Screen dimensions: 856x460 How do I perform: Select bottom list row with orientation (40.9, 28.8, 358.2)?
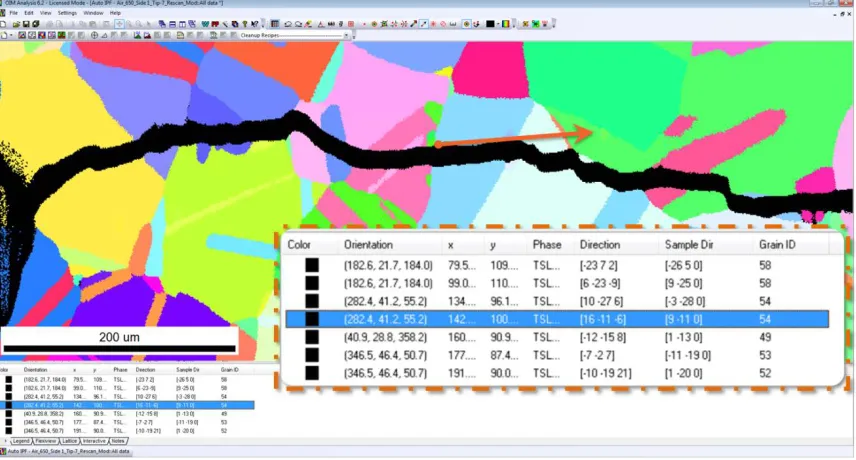pos(127,414)
